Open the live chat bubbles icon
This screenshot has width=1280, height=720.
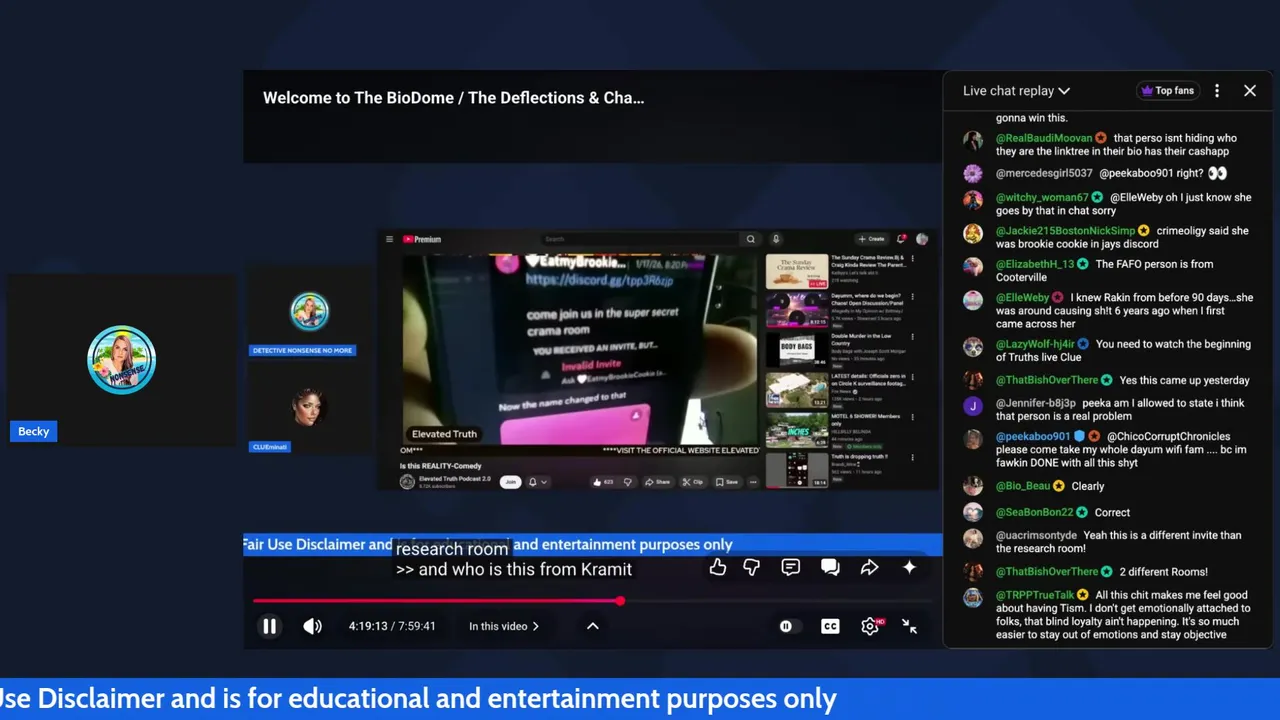[x=830, y=567]
